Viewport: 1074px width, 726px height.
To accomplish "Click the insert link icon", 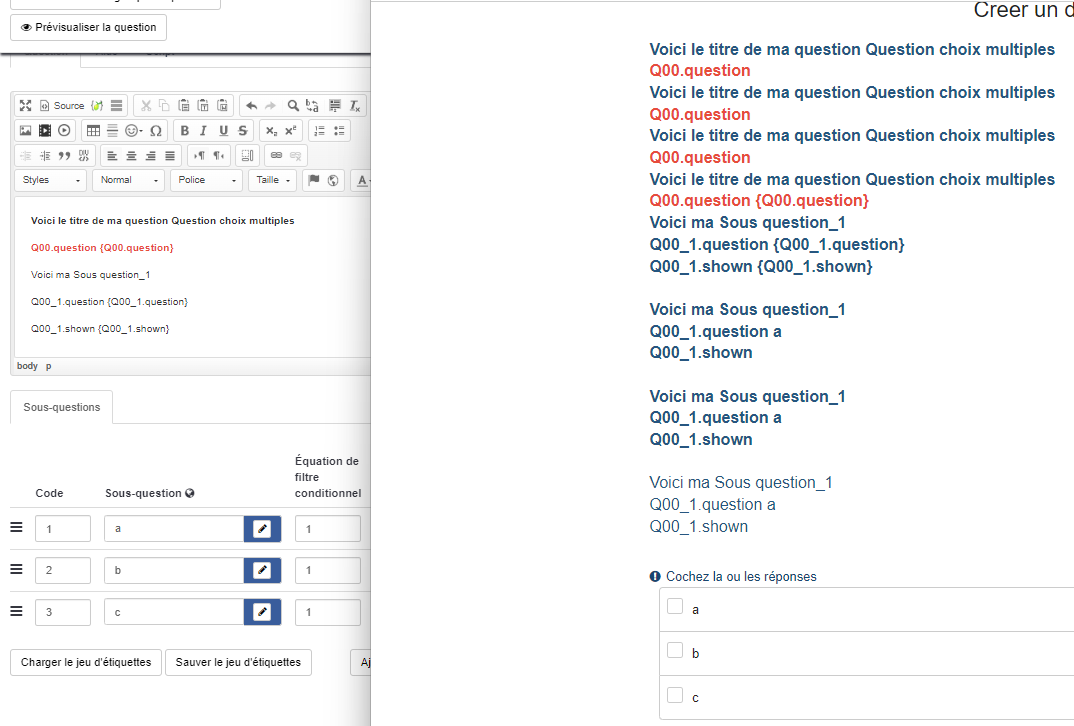I will click(276, 155).
